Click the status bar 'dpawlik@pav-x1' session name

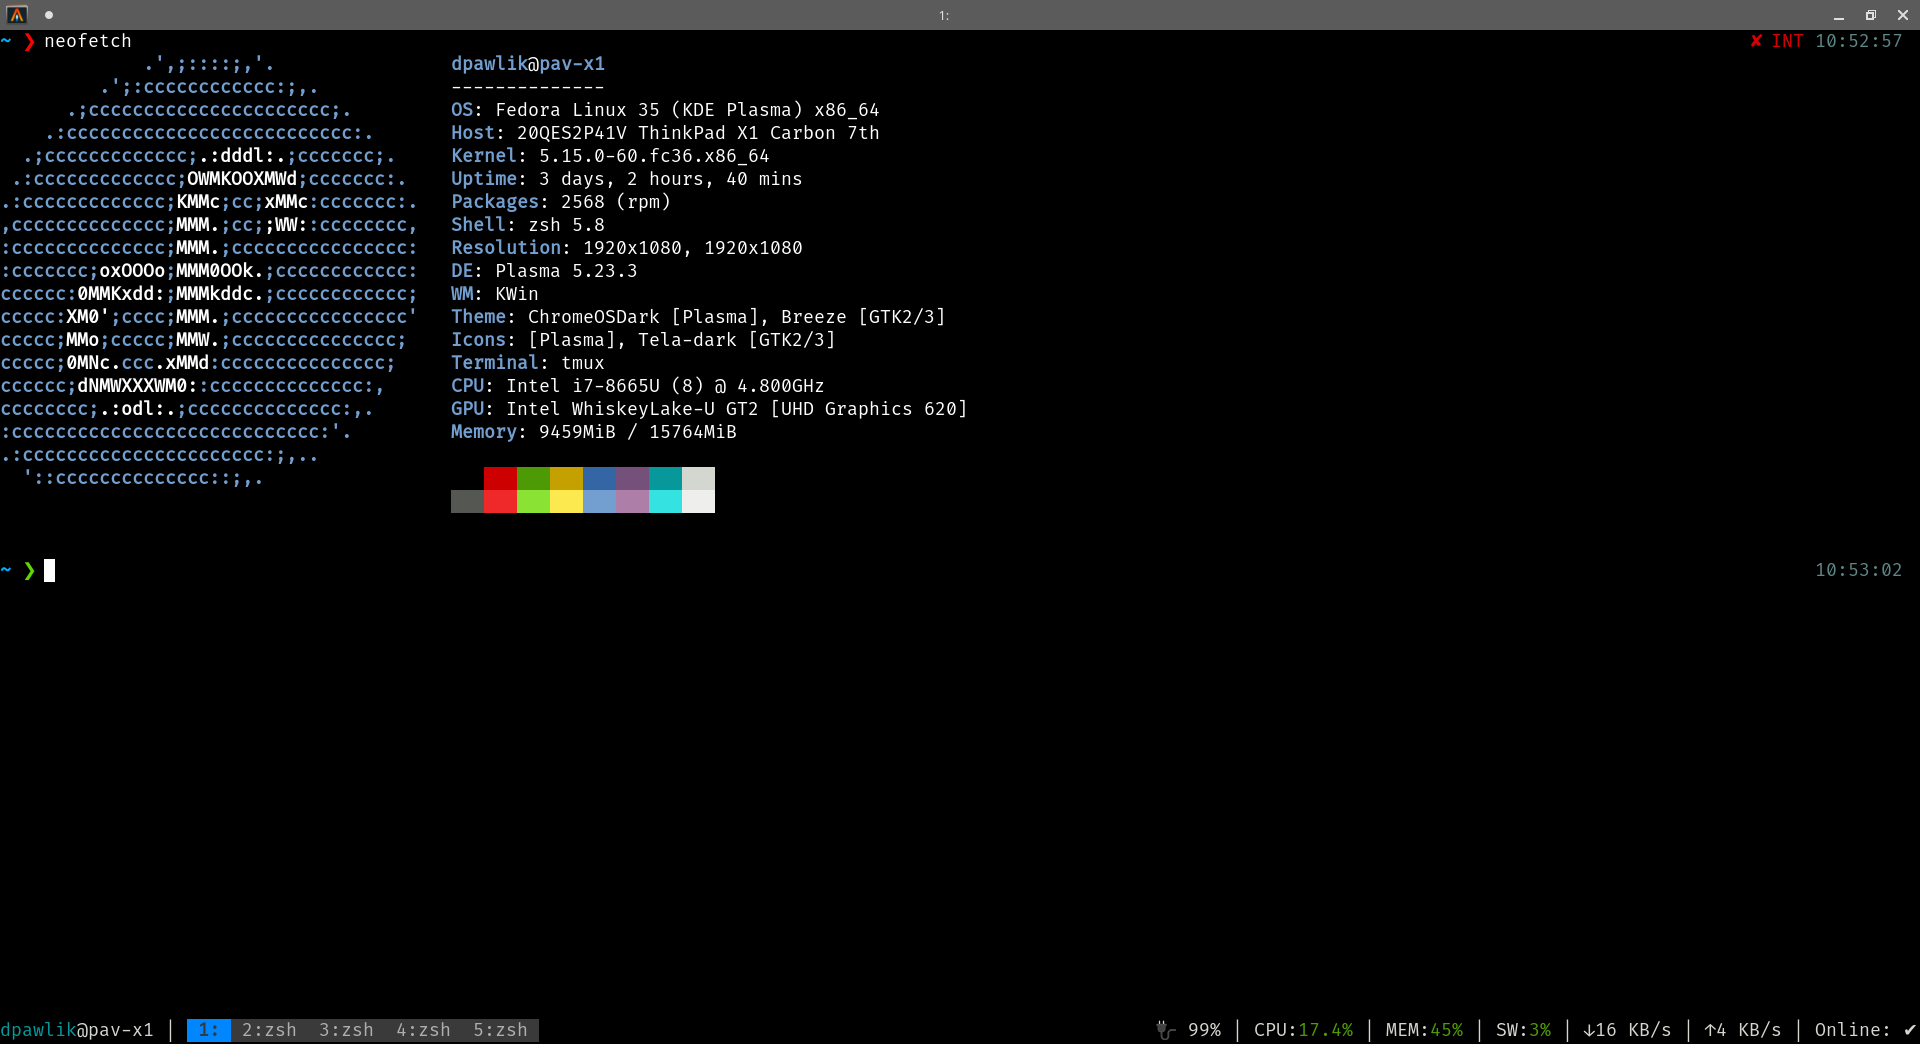pos(77,1030)
